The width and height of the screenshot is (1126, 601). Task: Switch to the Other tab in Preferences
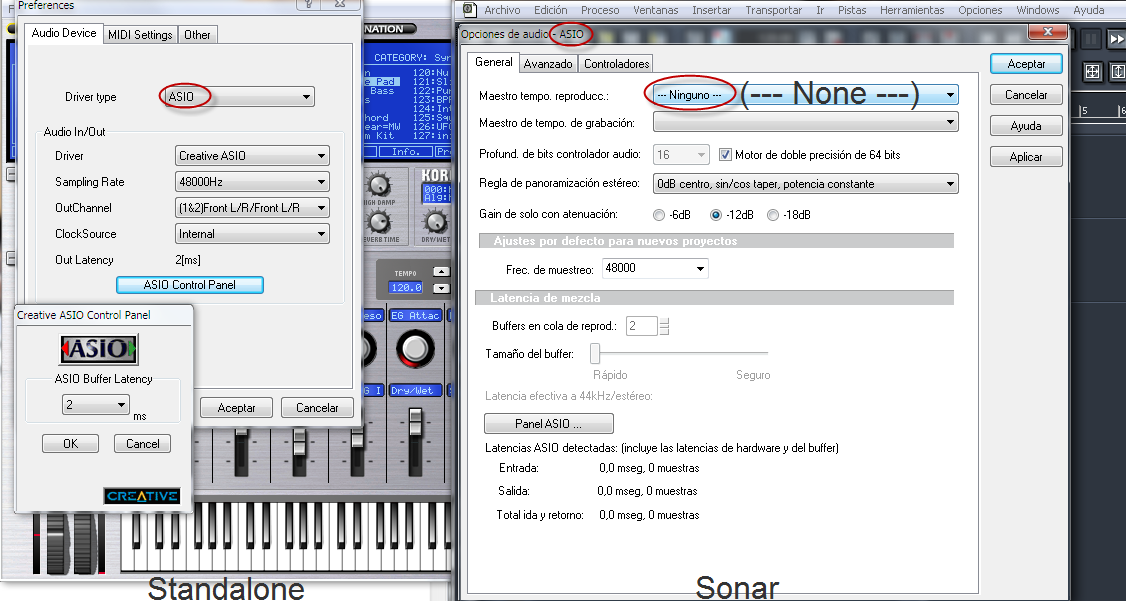click(197, 34)
